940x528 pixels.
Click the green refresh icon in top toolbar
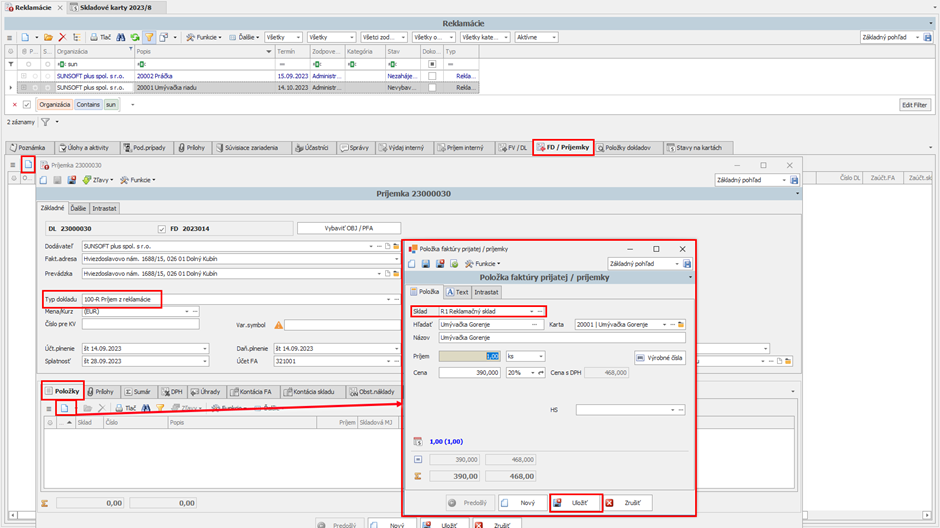[x=135, y=37]
